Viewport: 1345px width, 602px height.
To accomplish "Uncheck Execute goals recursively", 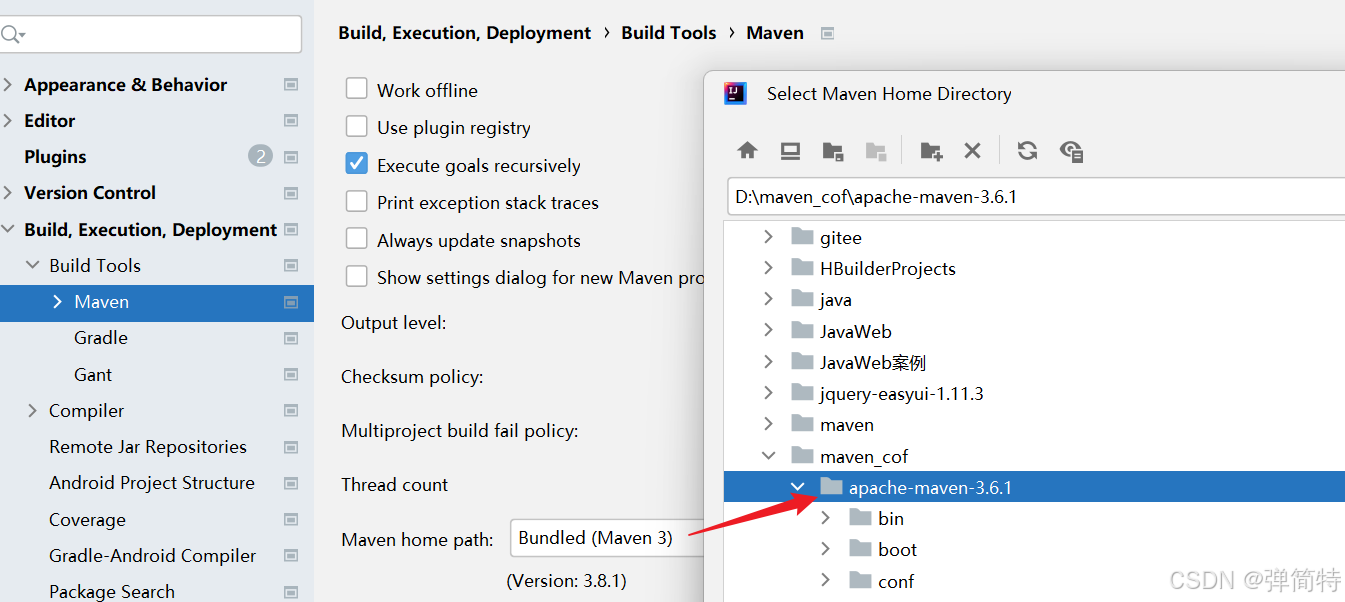I will click(x=357, y=164).
